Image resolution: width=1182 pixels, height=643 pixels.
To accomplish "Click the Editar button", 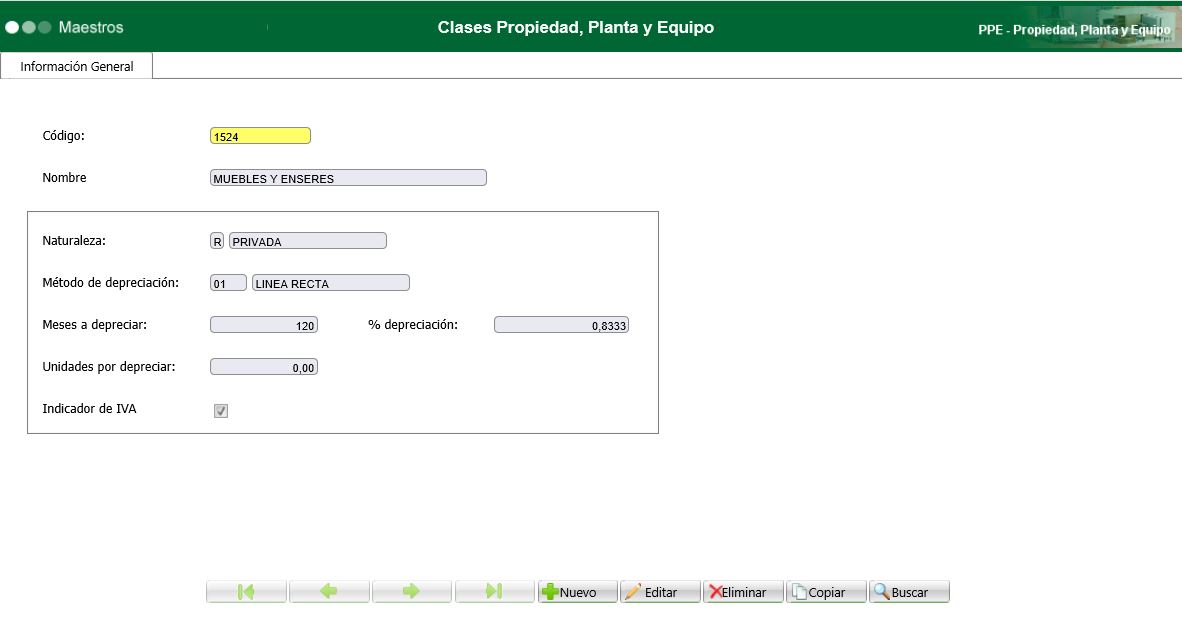I will coord(660,592).
